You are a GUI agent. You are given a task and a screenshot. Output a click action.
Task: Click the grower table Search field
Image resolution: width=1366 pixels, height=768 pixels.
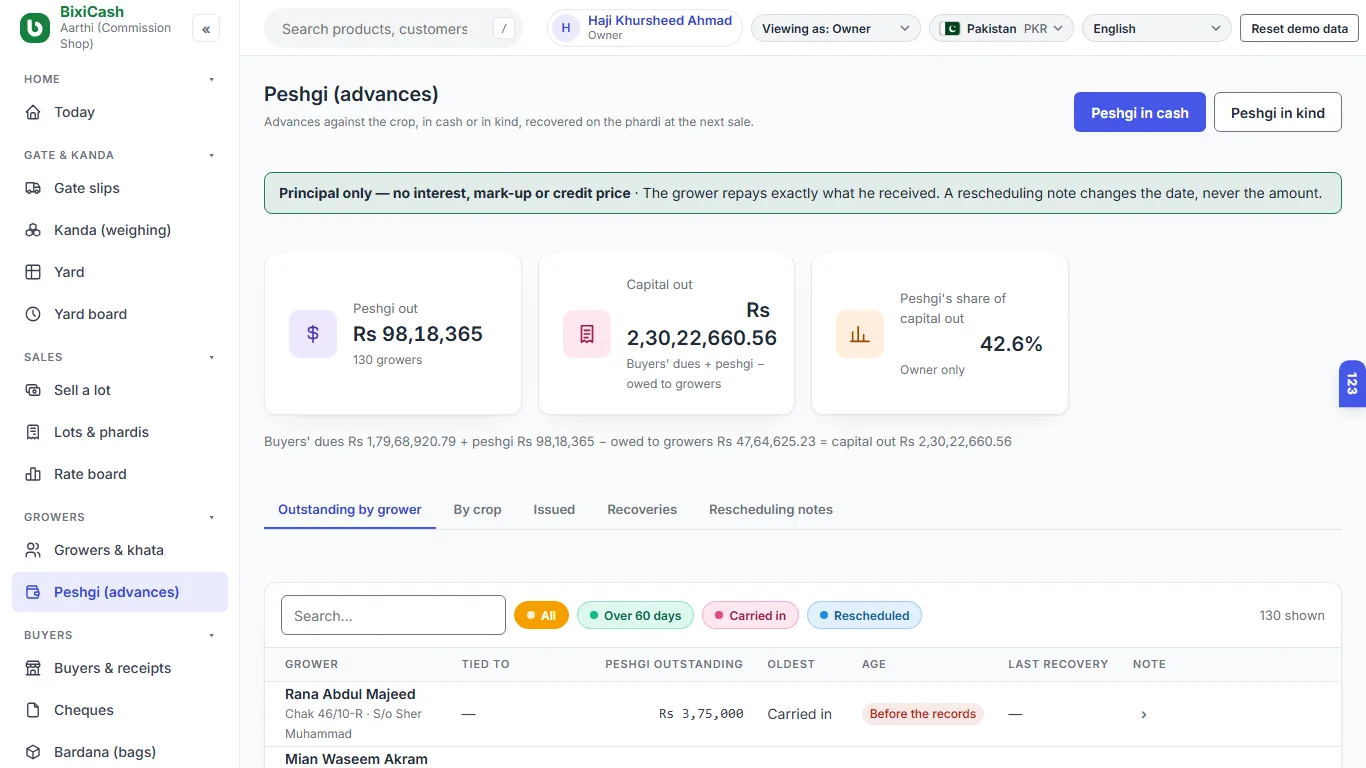[x=393, y=615]
